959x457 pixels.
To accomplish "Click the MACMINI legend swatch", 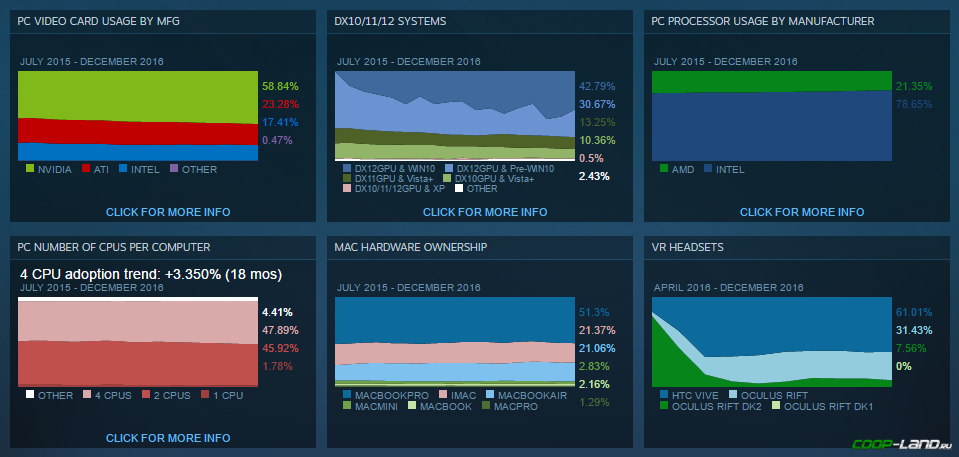I will coord(347,406).
